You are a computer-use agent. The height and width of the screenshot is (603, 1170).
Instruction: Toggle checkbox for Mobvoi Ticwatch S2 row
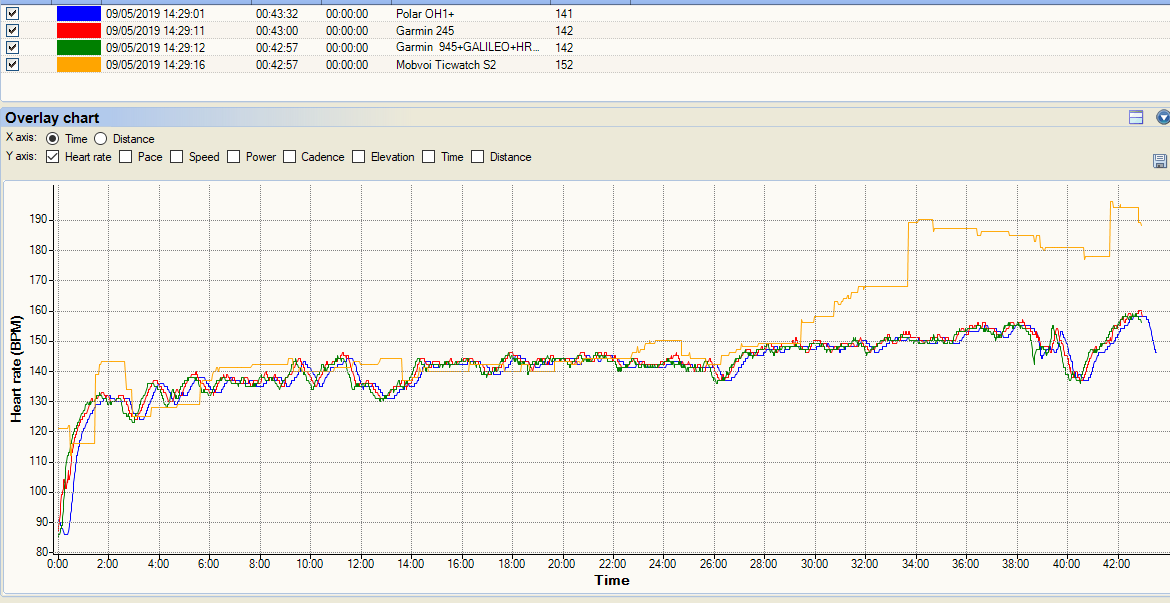[x=12, y=65]
